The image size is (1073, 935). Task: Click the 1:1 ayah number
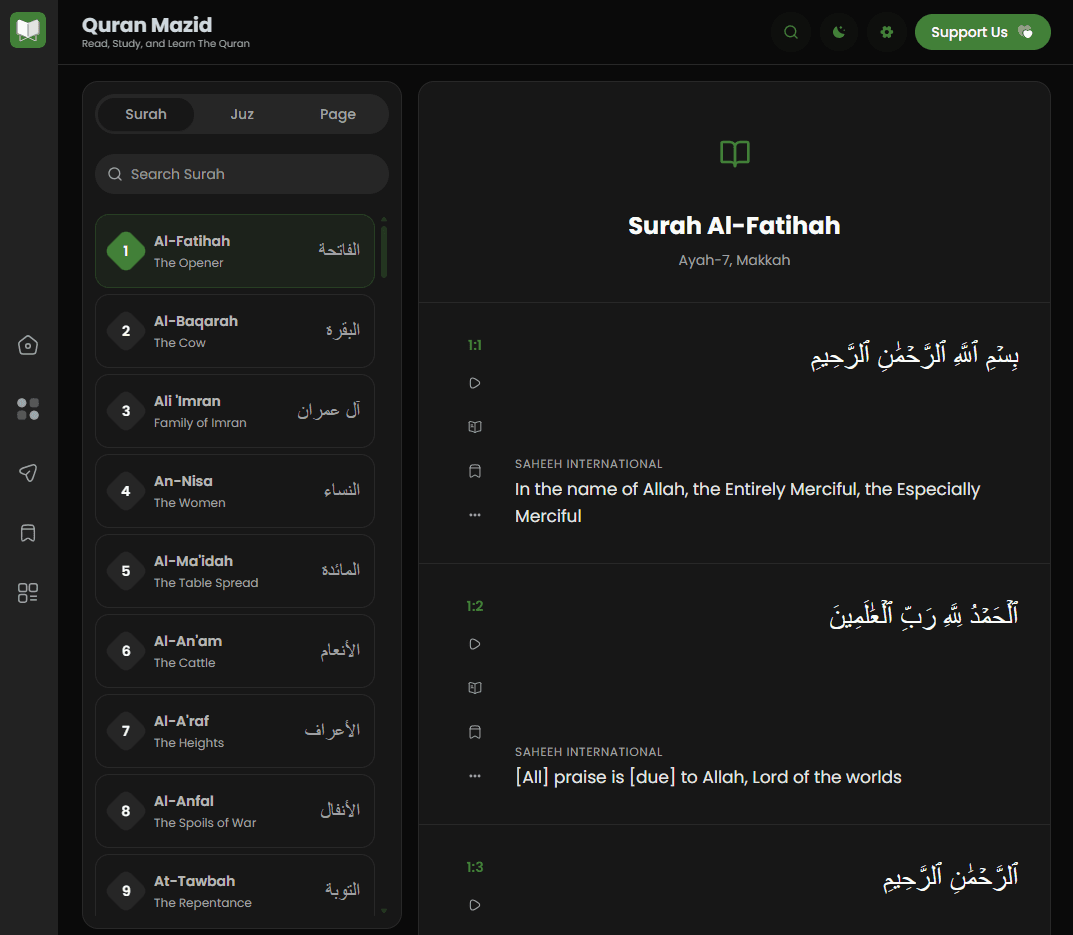click(x=475, y=345)
